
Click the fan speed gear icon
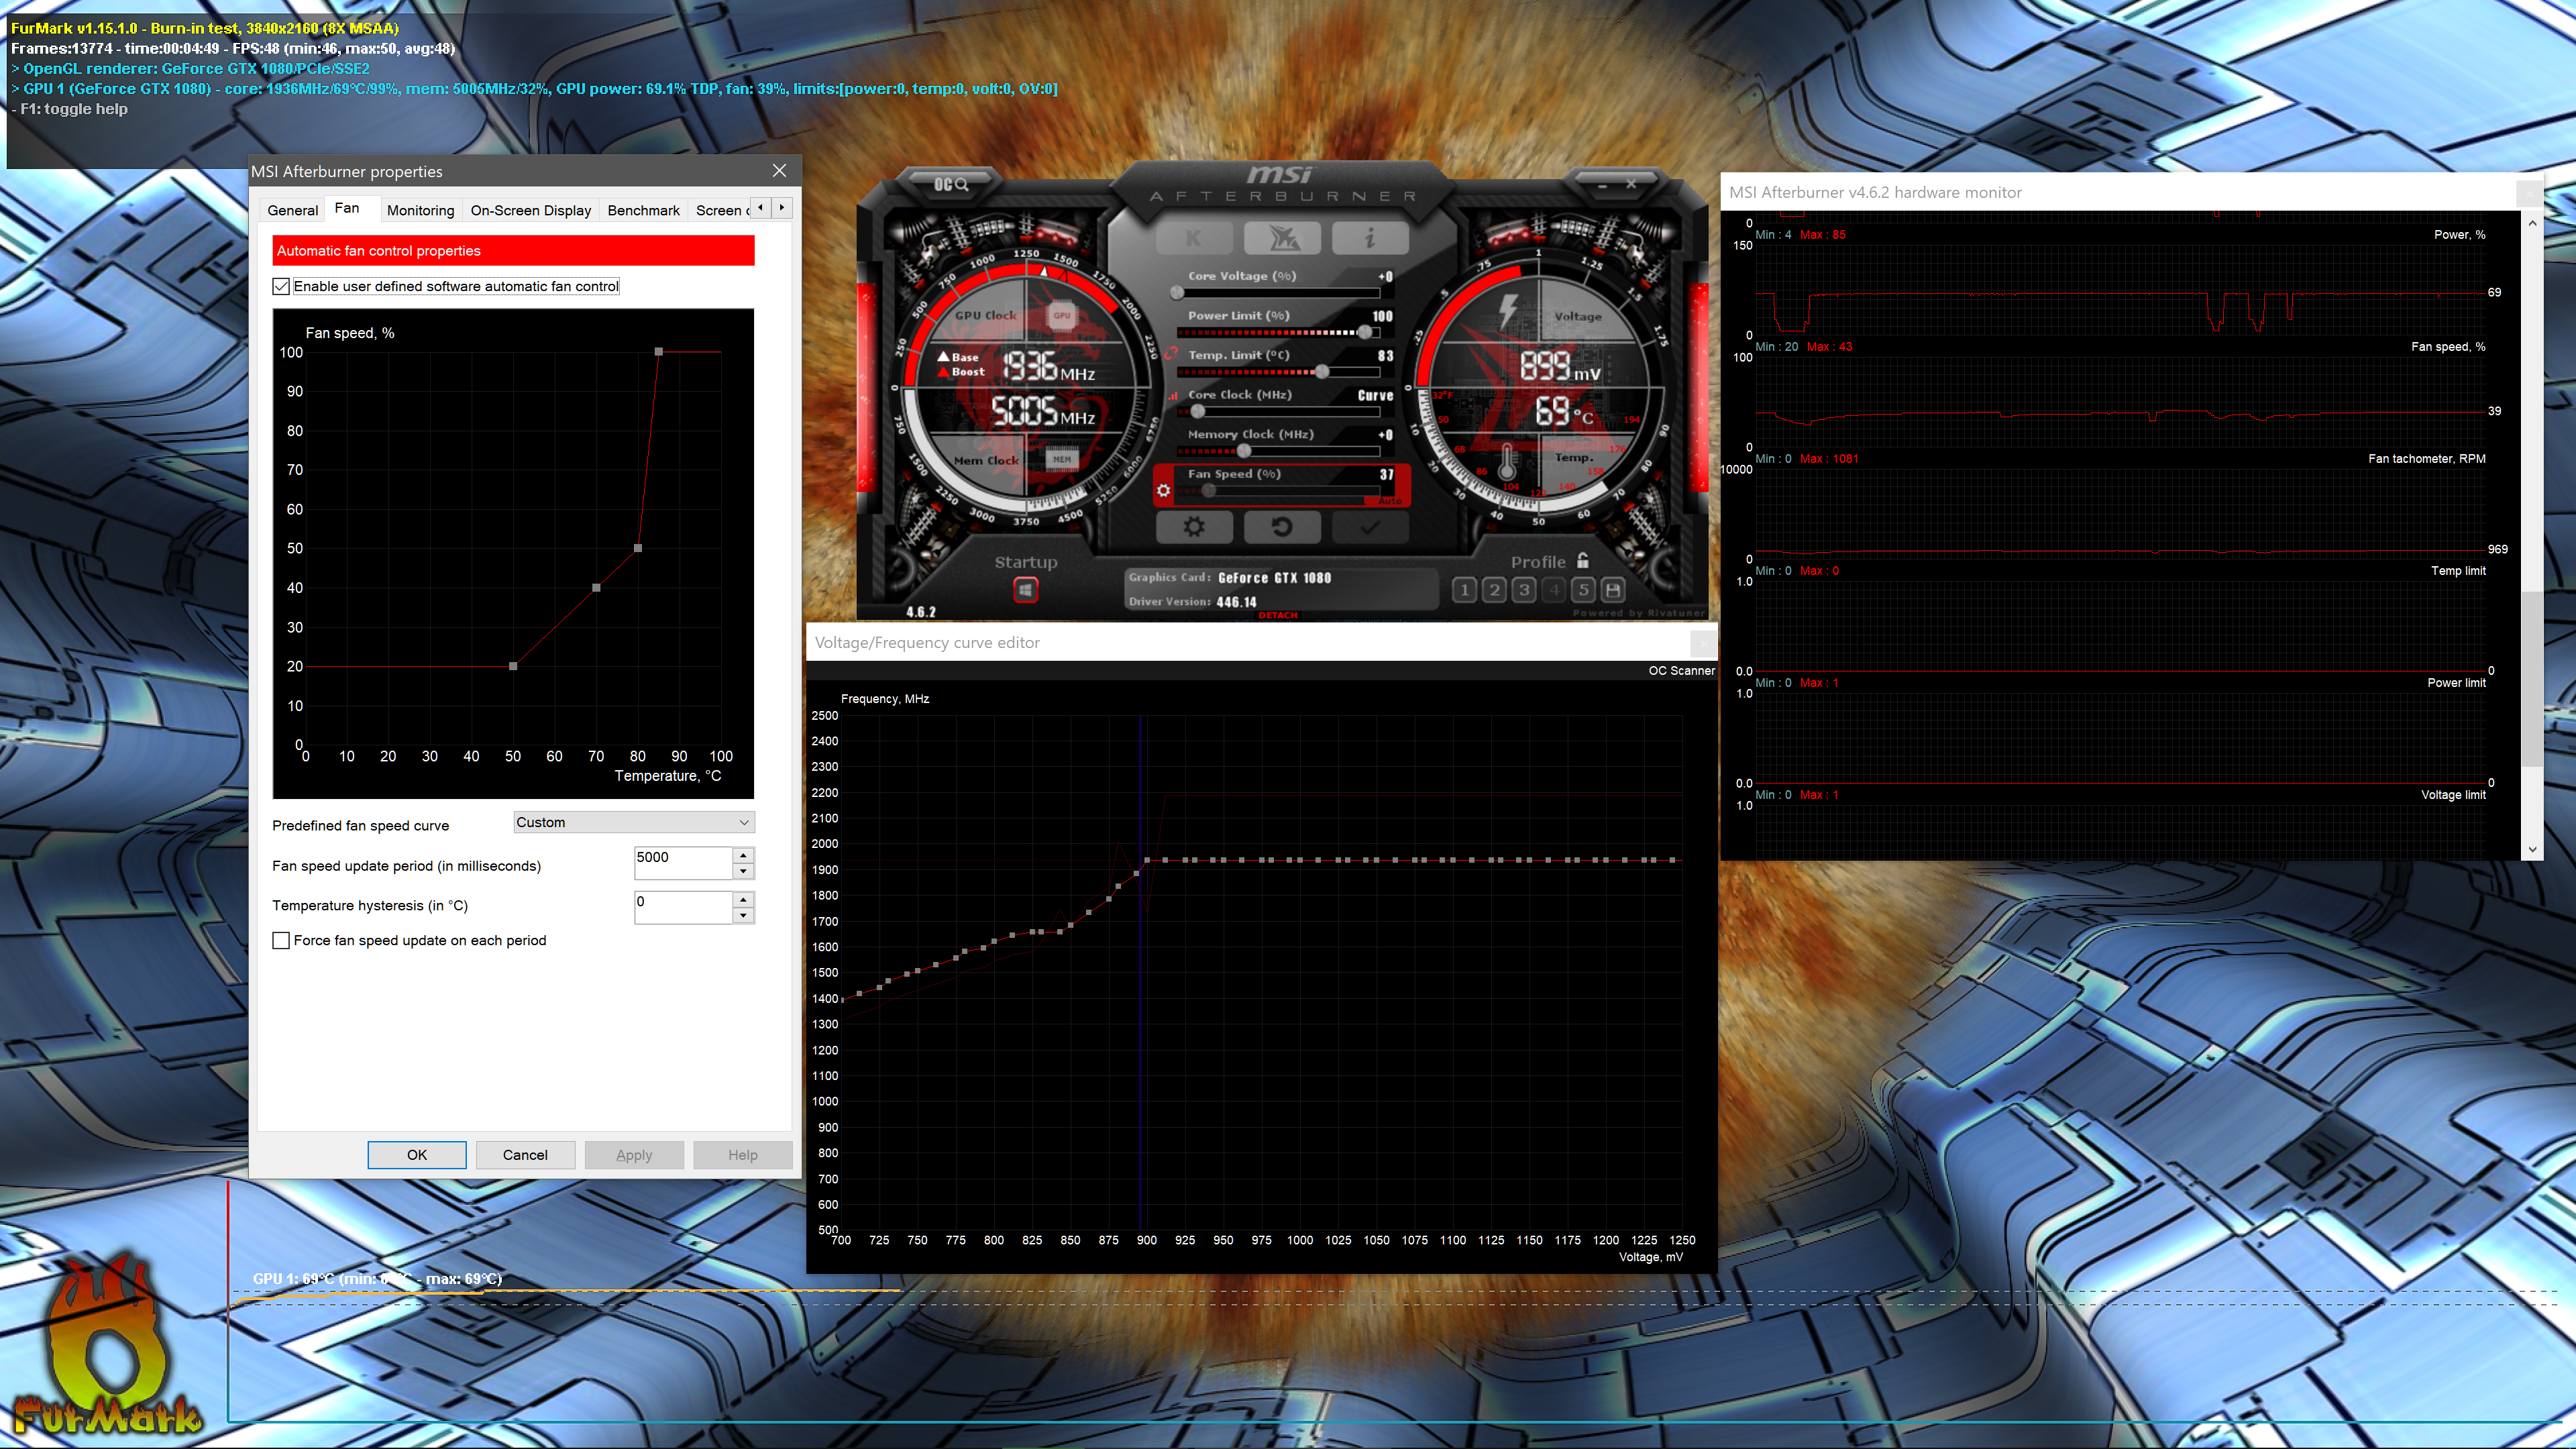(x=1164, y=490)
